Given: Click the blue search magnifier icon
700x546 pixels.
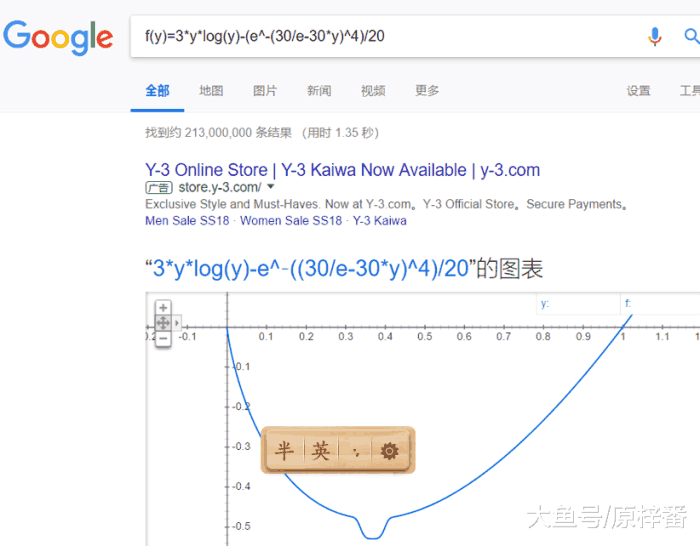Looking at the screenshot, I should 691,37.
